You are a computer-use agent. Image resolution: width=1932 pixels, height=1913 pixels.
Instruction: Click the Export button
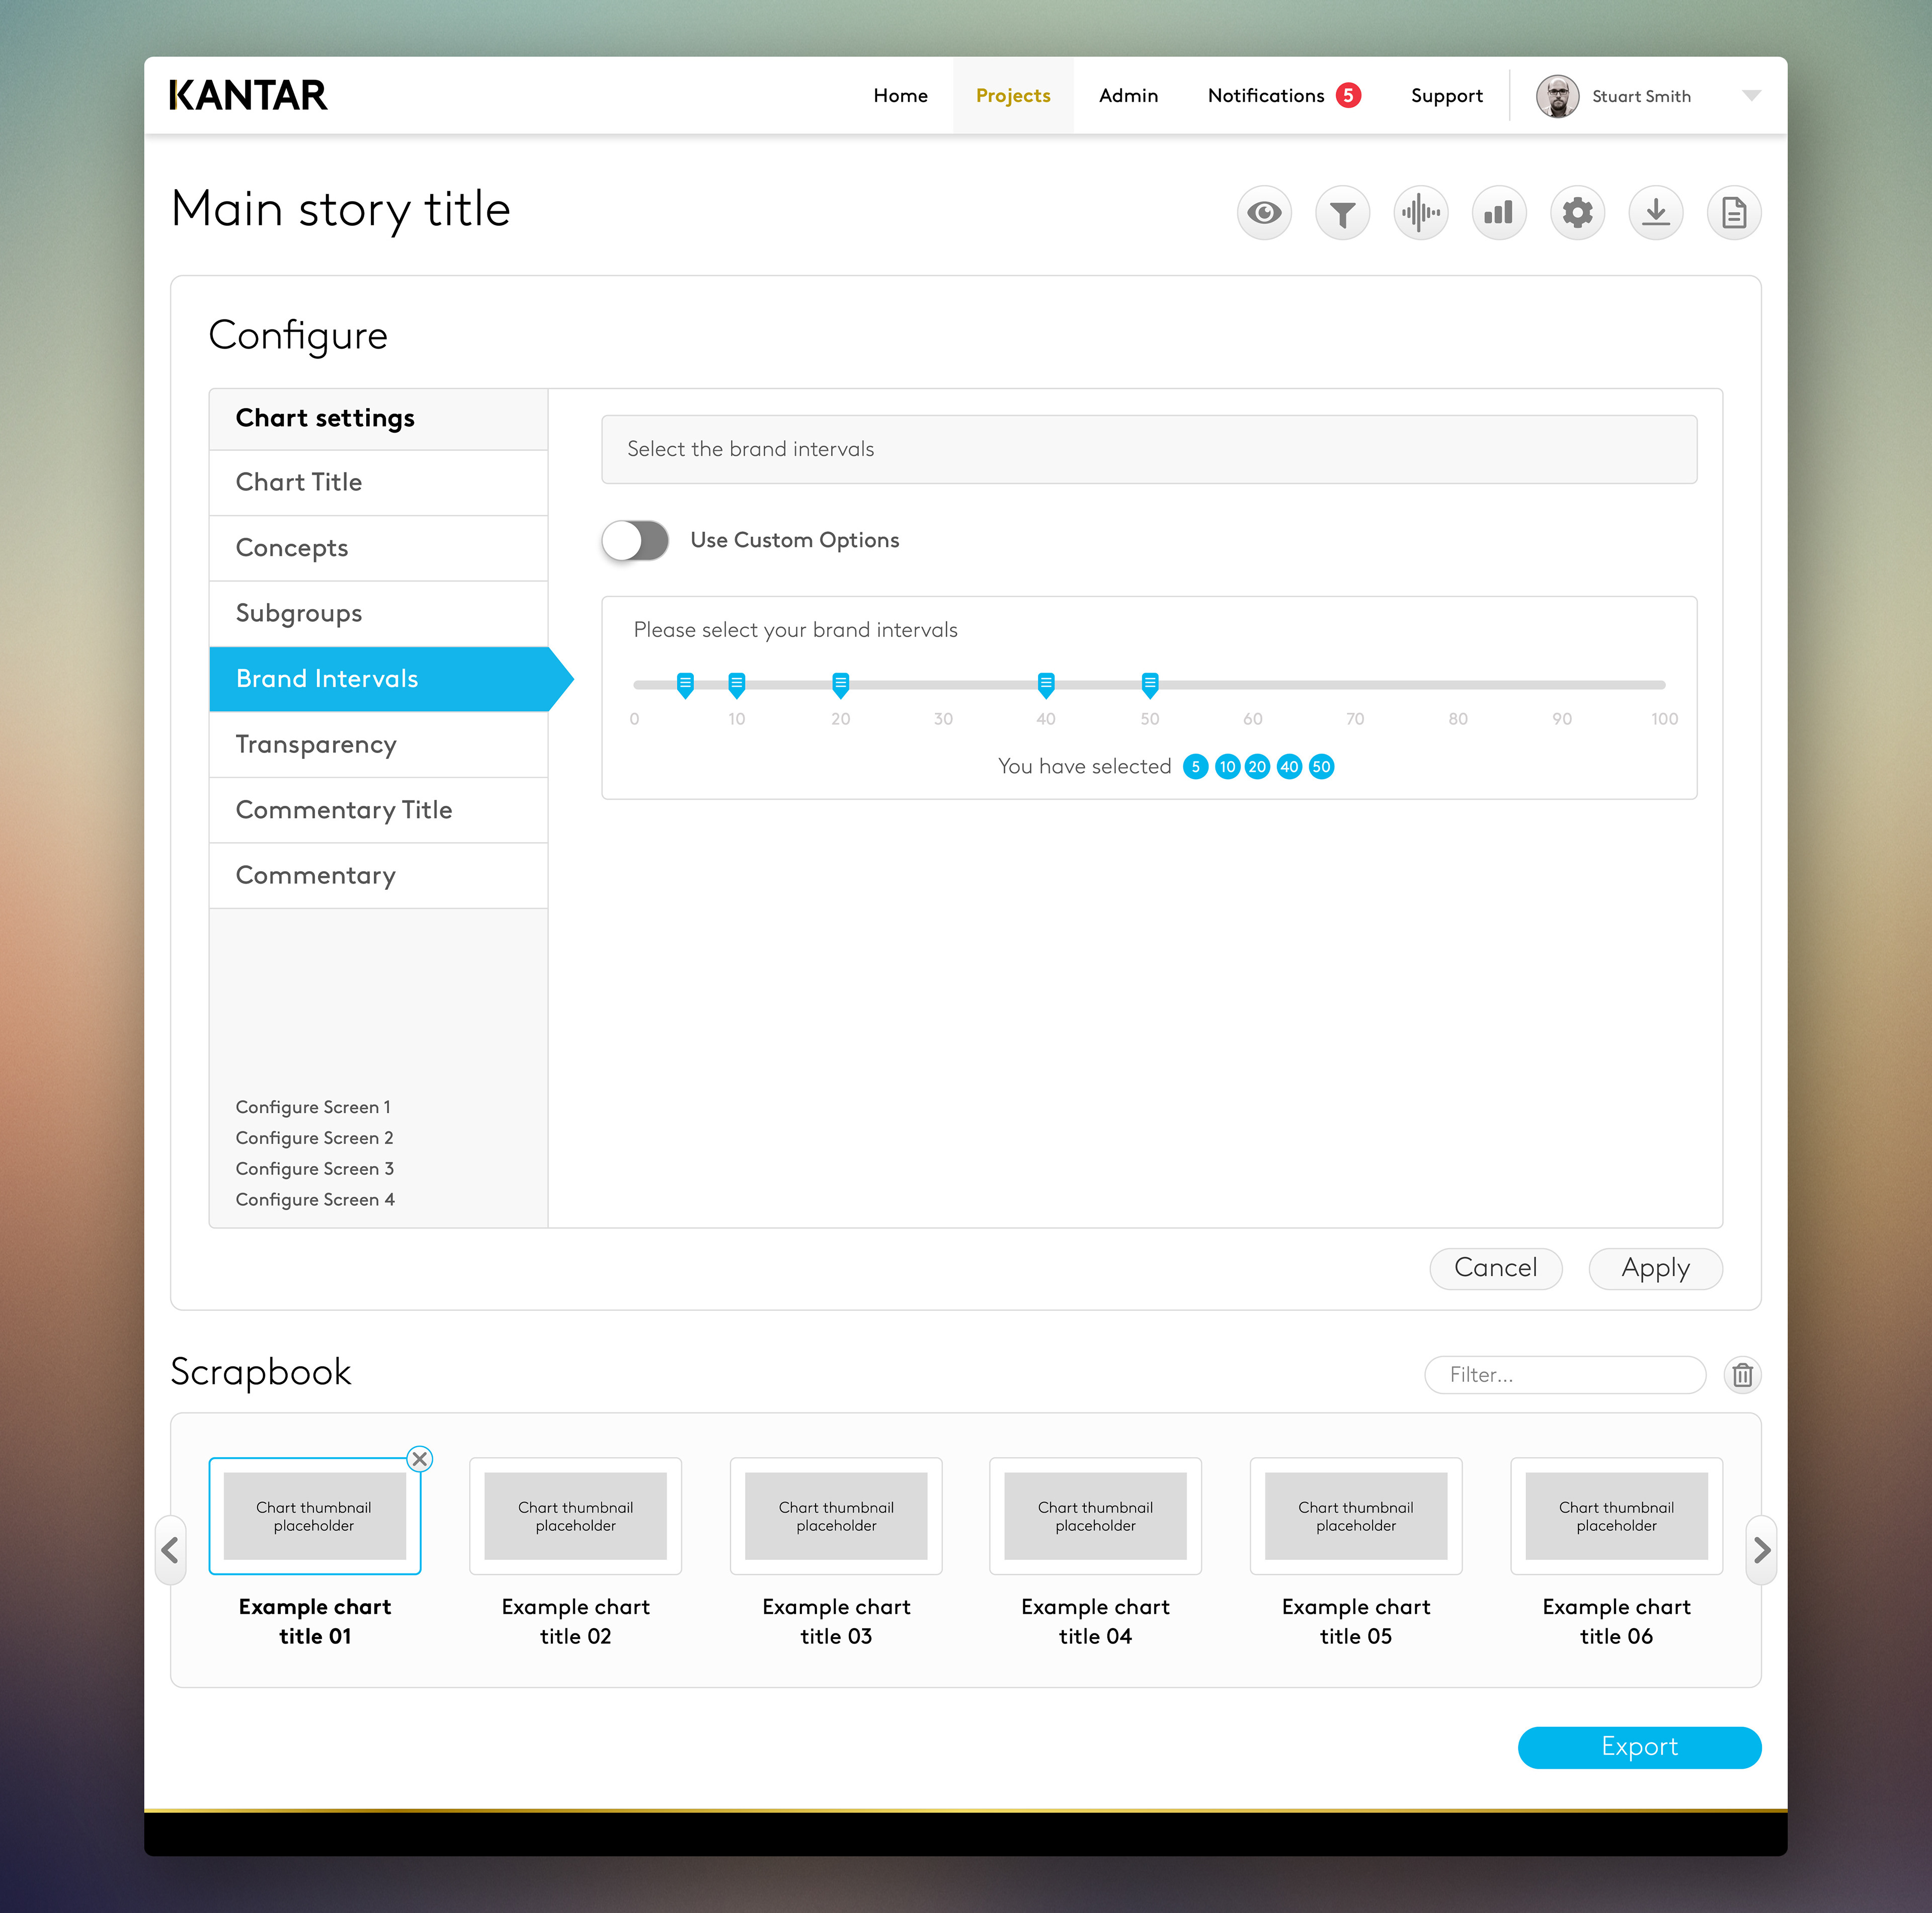[x=1639, y=1747]
